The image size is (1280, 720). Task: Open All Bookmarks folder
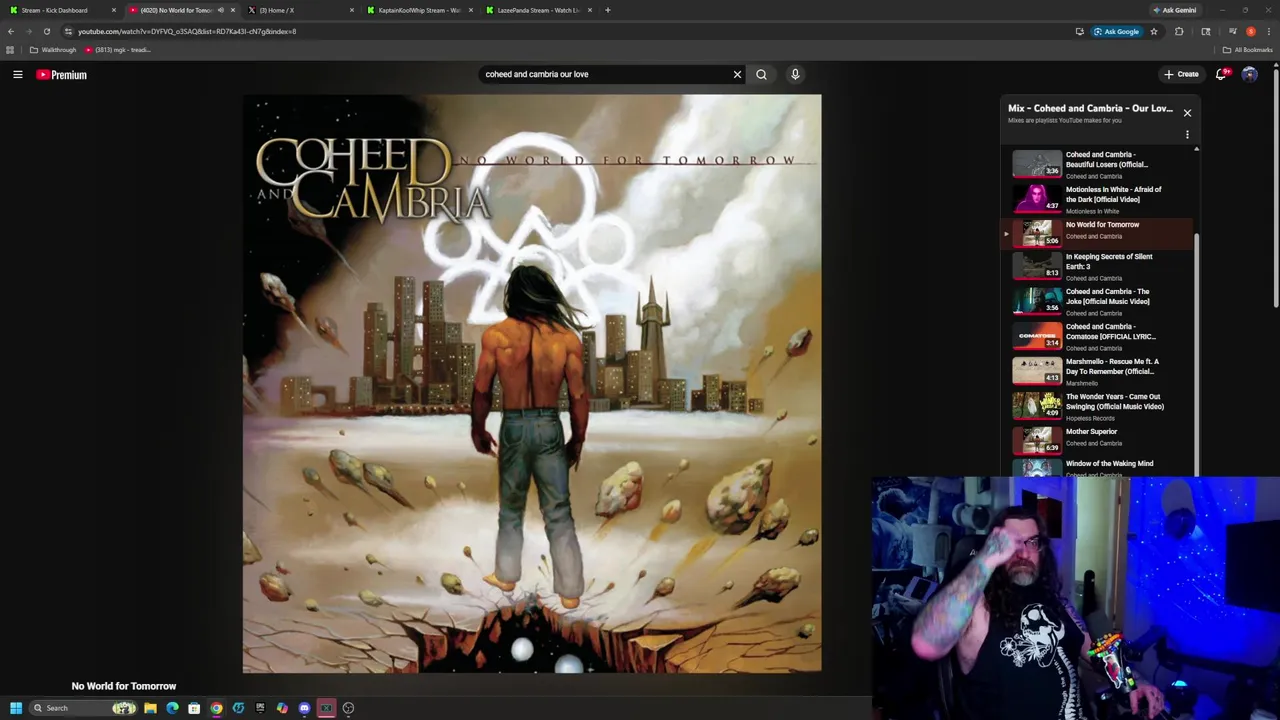pos(1247,50)
